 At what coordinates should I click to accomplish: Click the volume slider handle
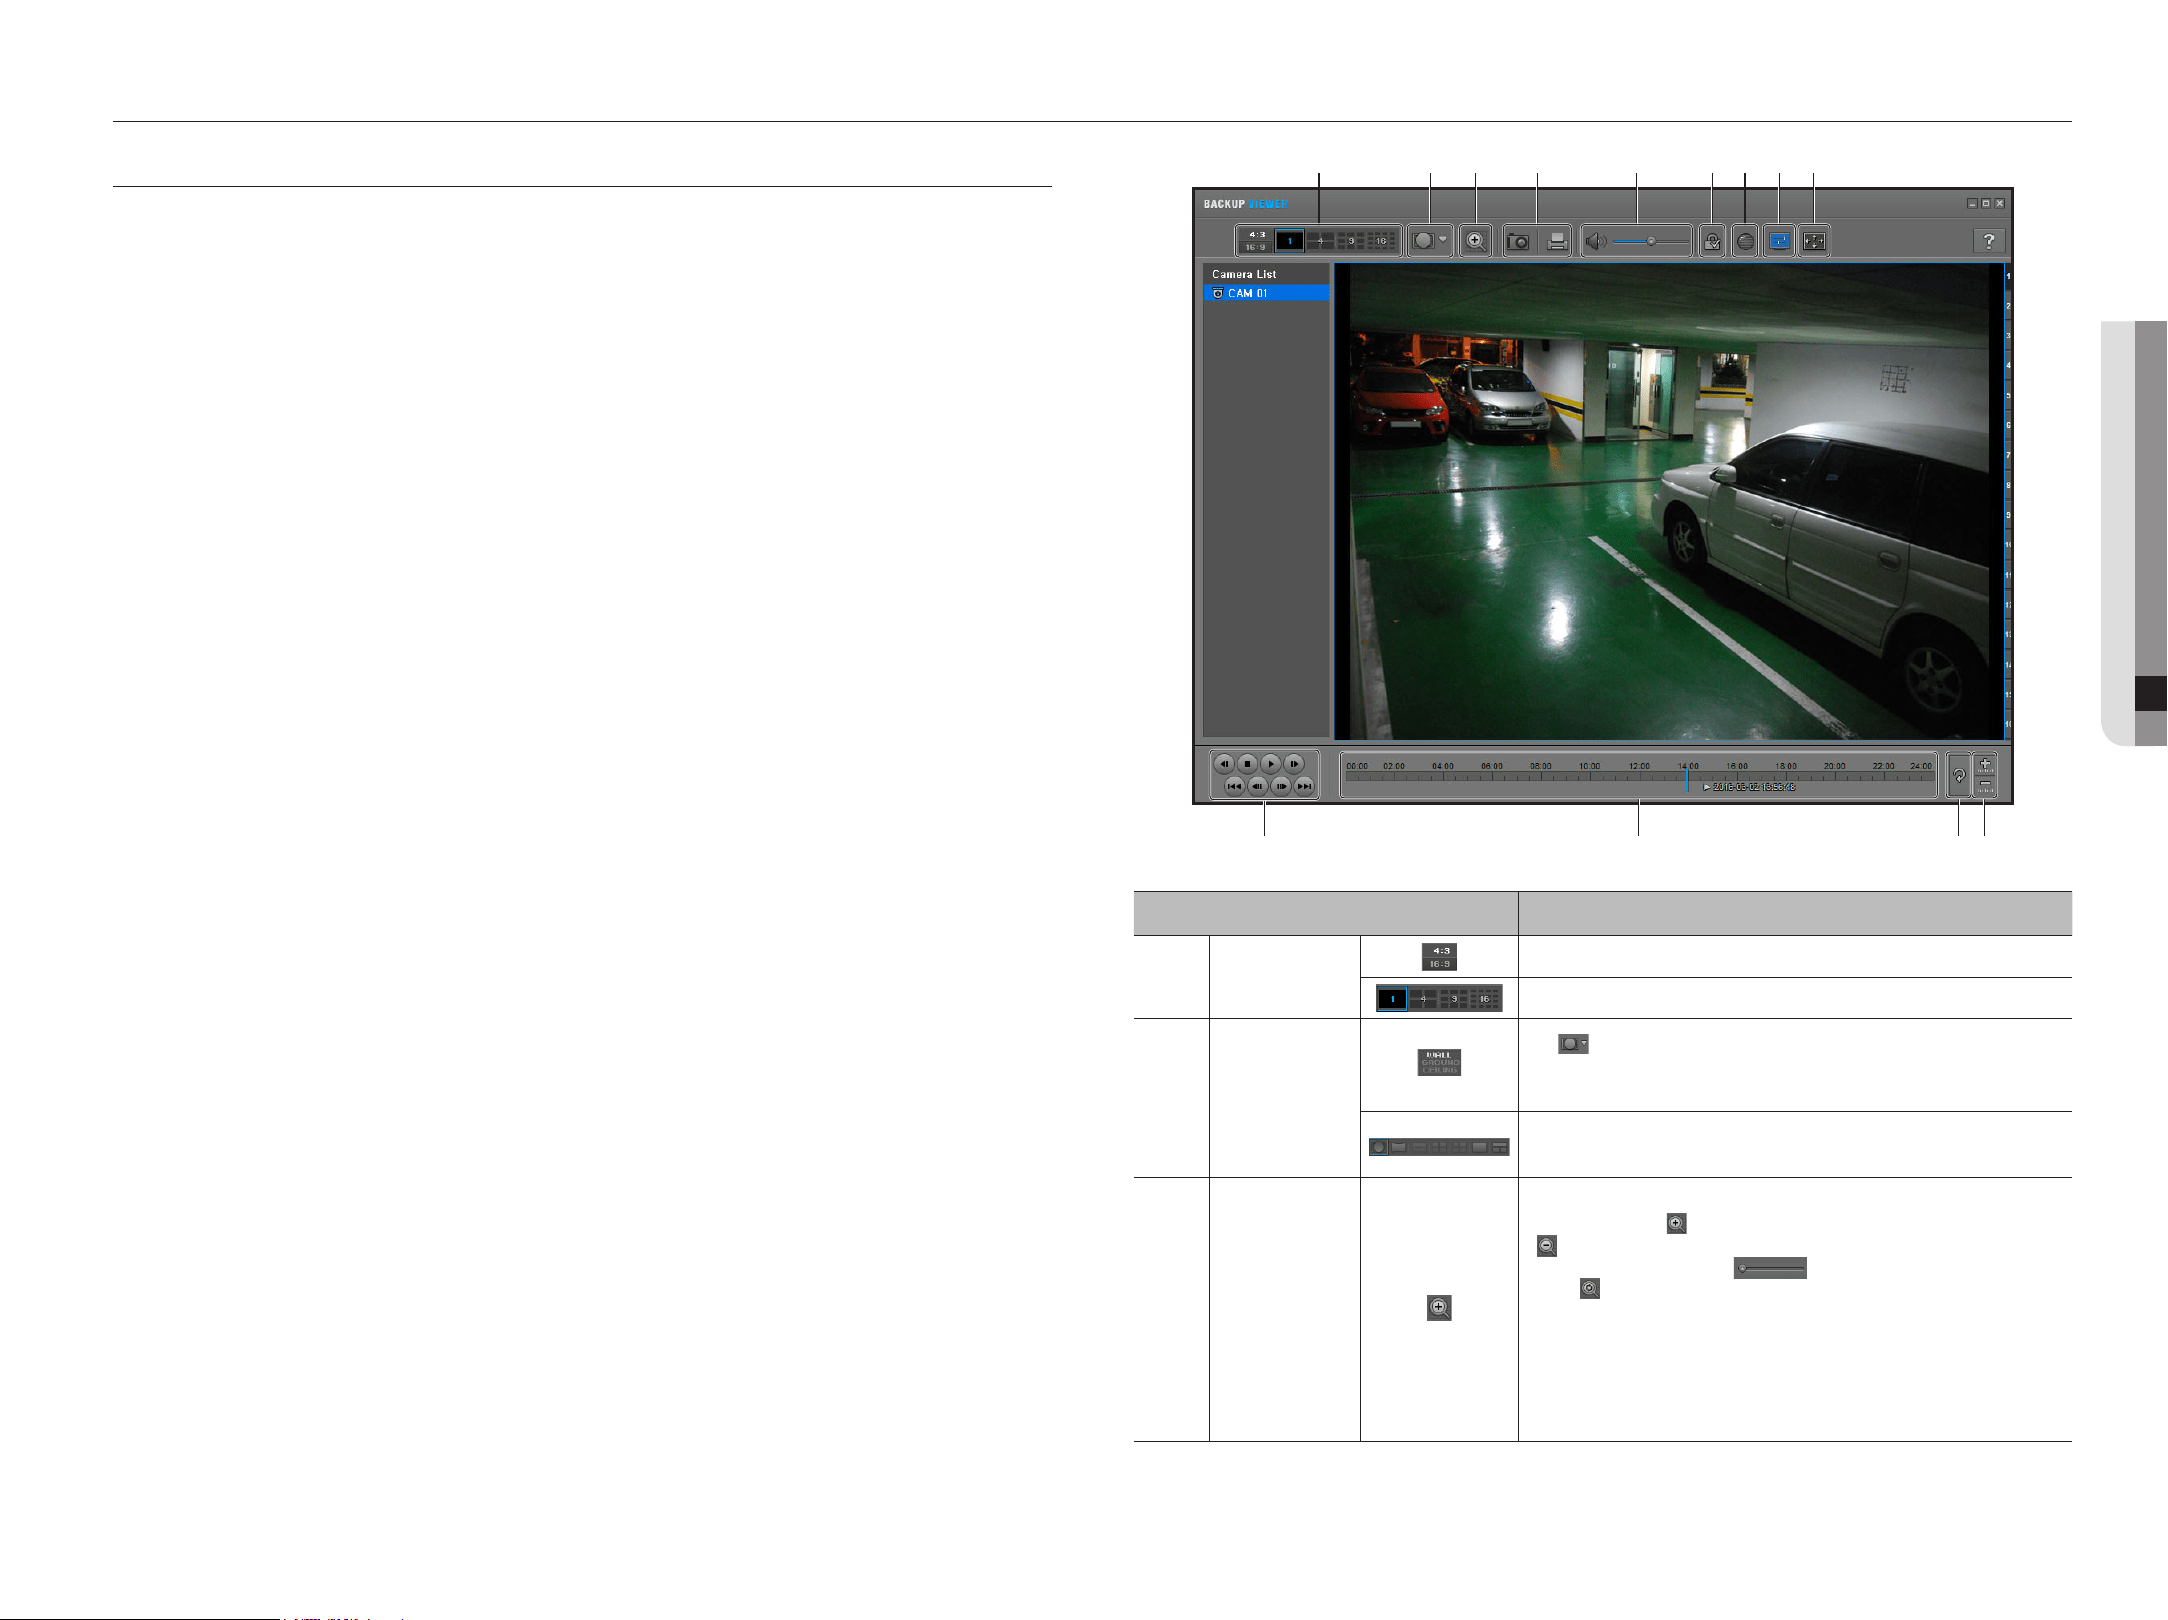pos(1651,241)
